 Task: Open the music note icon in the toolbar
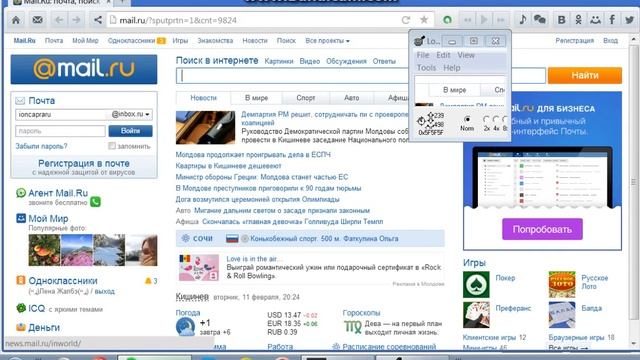pos(523,20)
